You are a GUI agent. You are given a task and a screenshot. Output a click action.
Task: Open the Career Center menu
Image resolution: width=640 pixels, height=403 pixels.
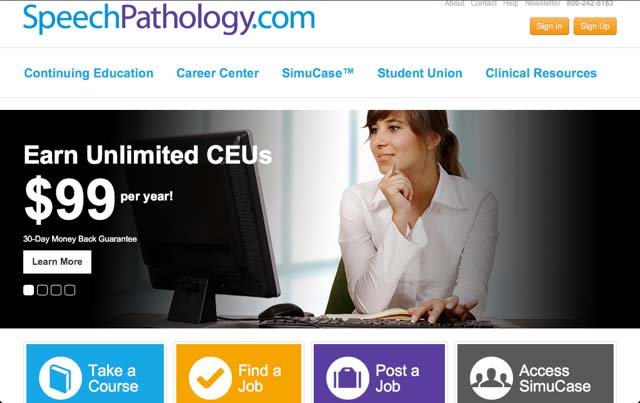point(218,73)
